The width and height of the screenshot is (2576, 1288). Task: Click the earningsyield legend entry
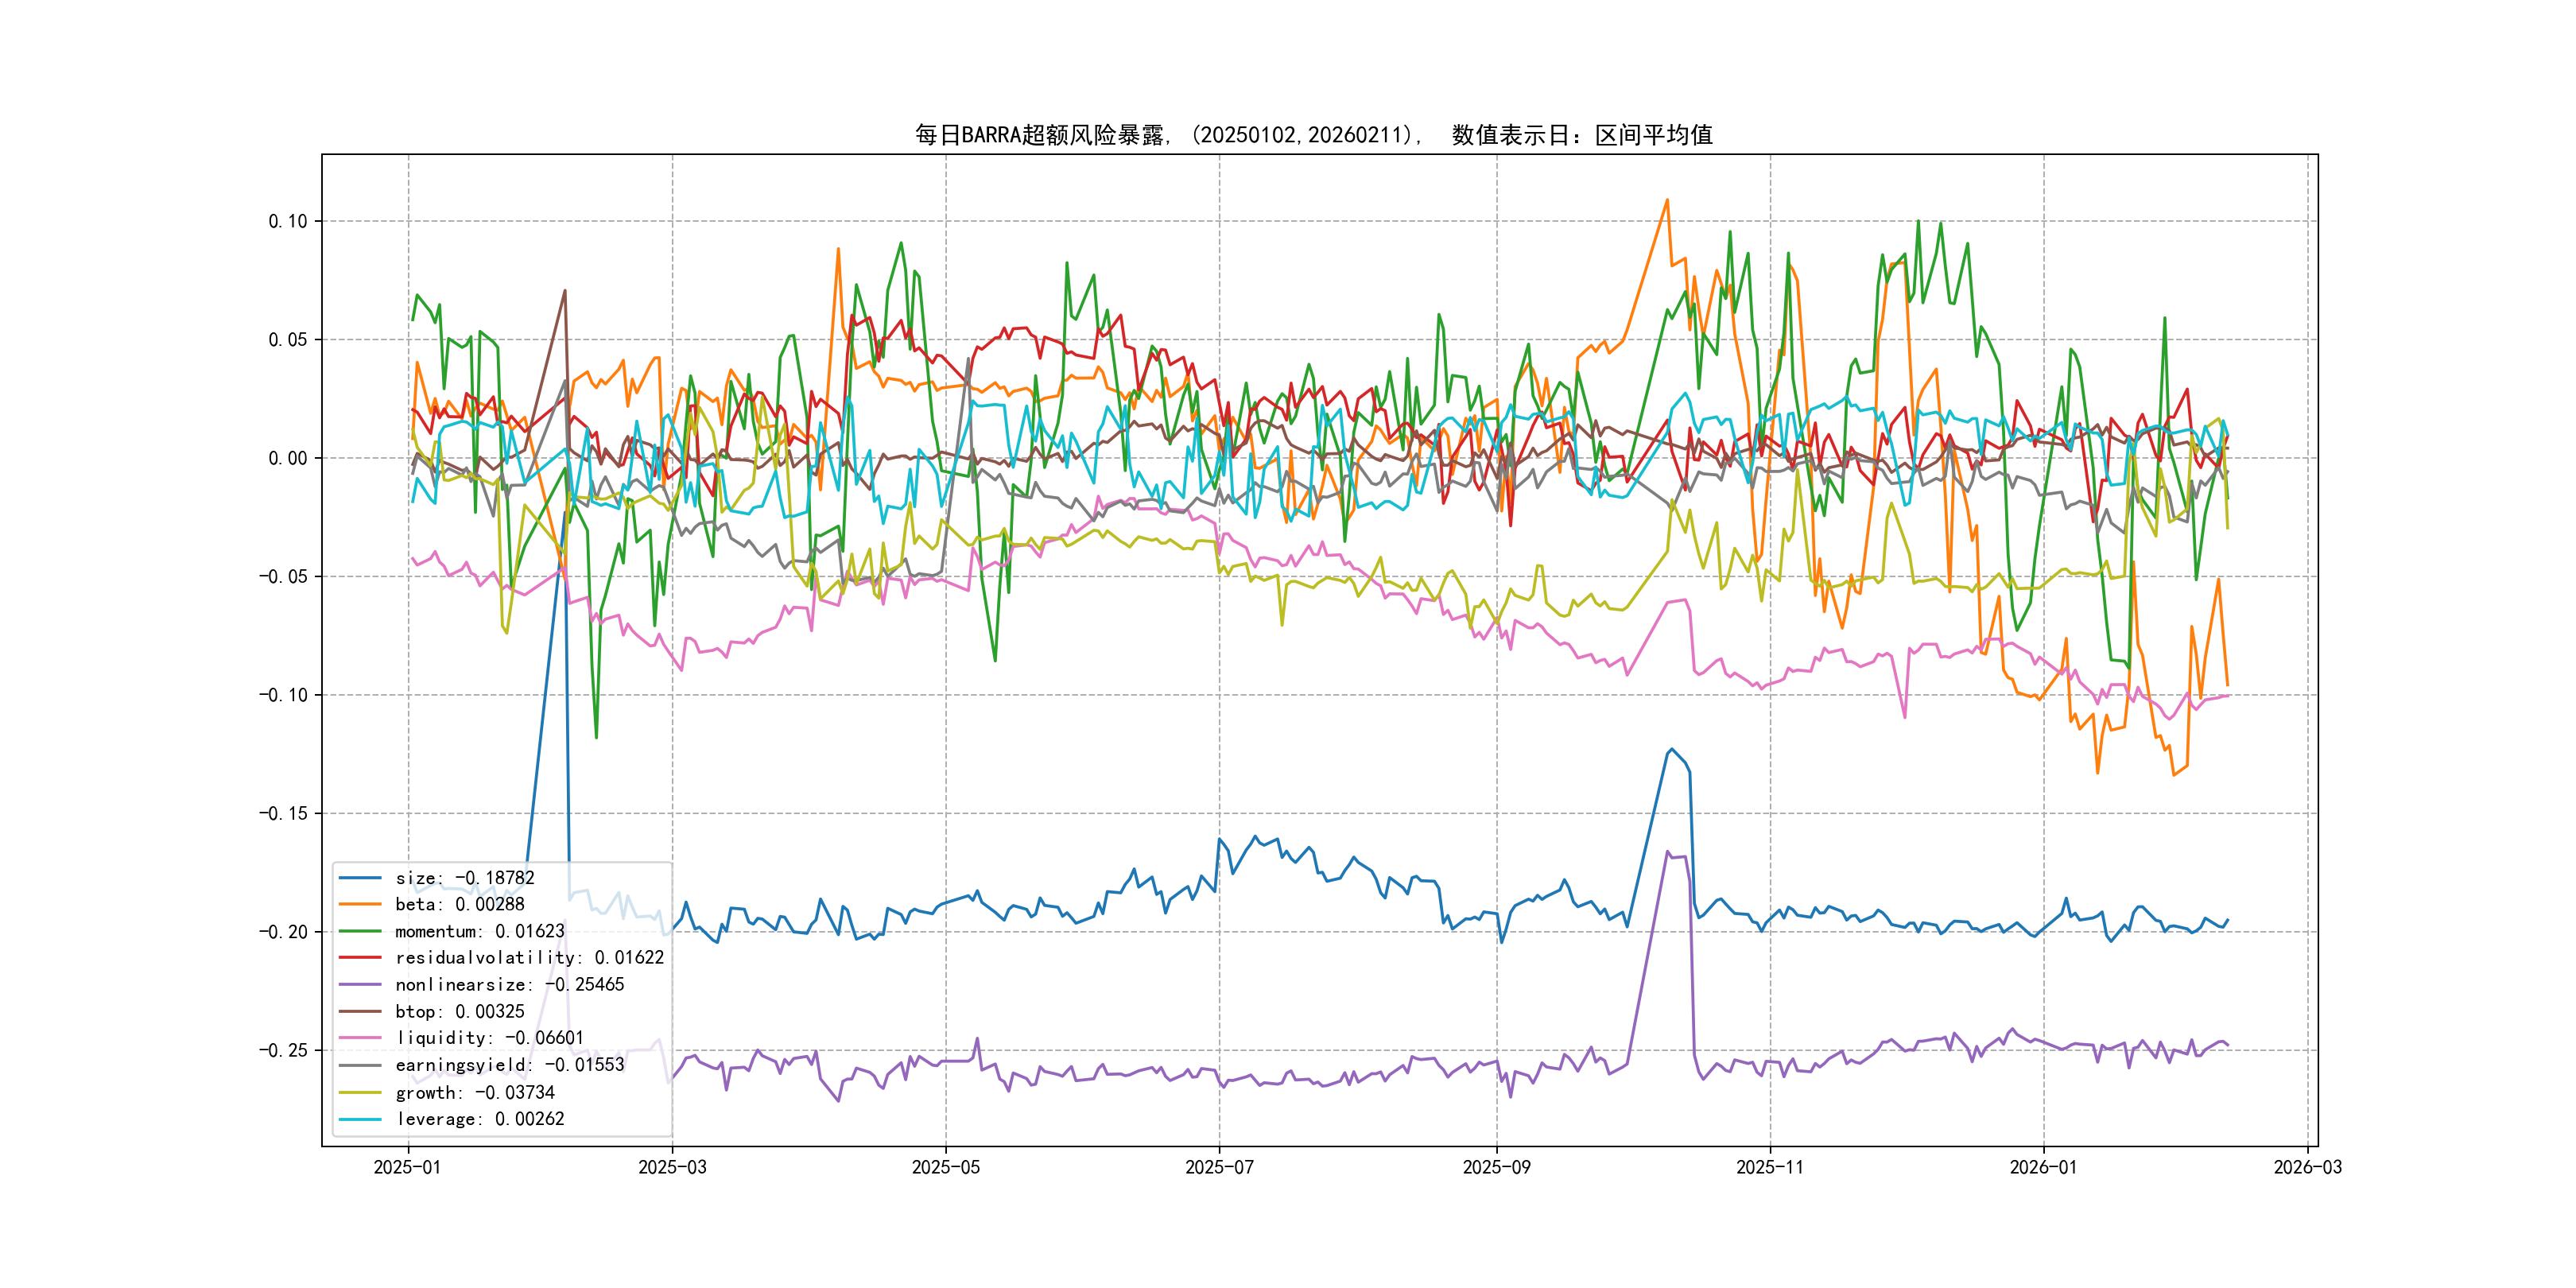509,1065
